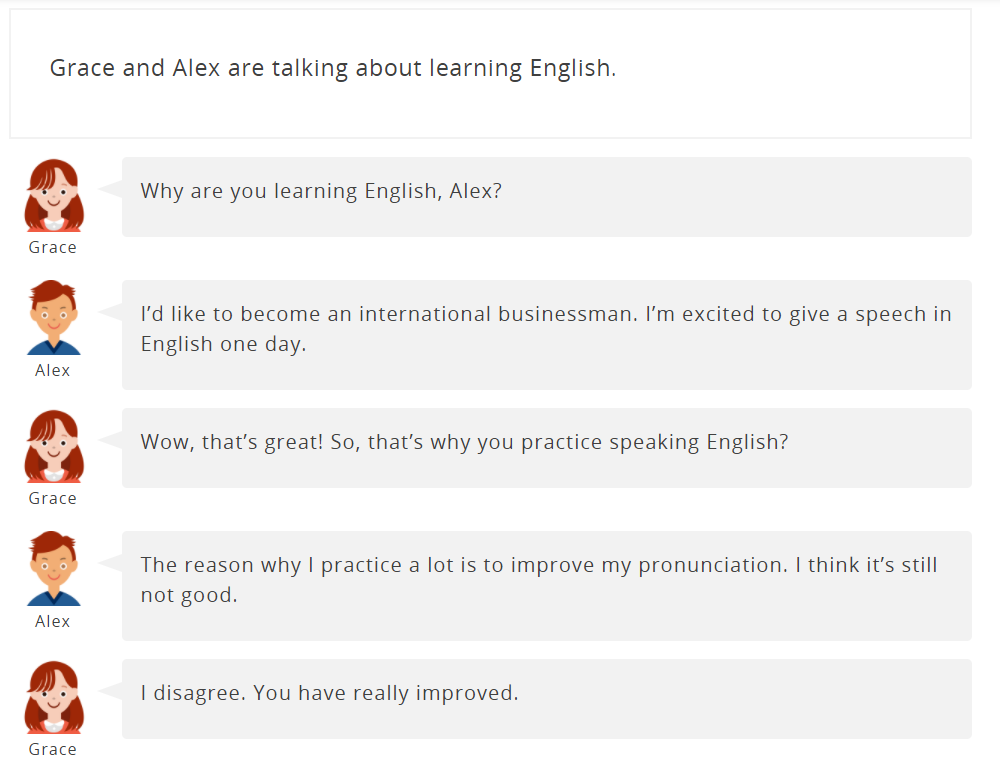Click Alex's avatar beside the businessman message
This screenshot has width=1000, height=766.
click(x=54, y=318)
